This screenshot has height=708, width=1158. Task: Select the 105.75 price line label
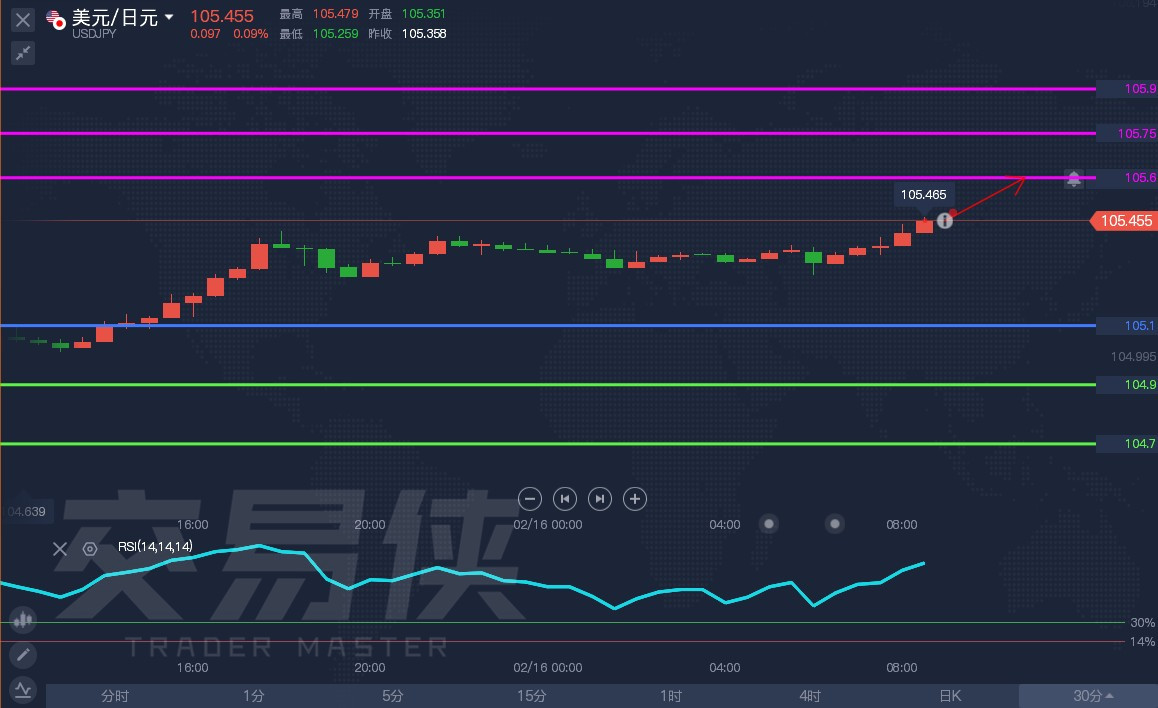[1127, 134]
